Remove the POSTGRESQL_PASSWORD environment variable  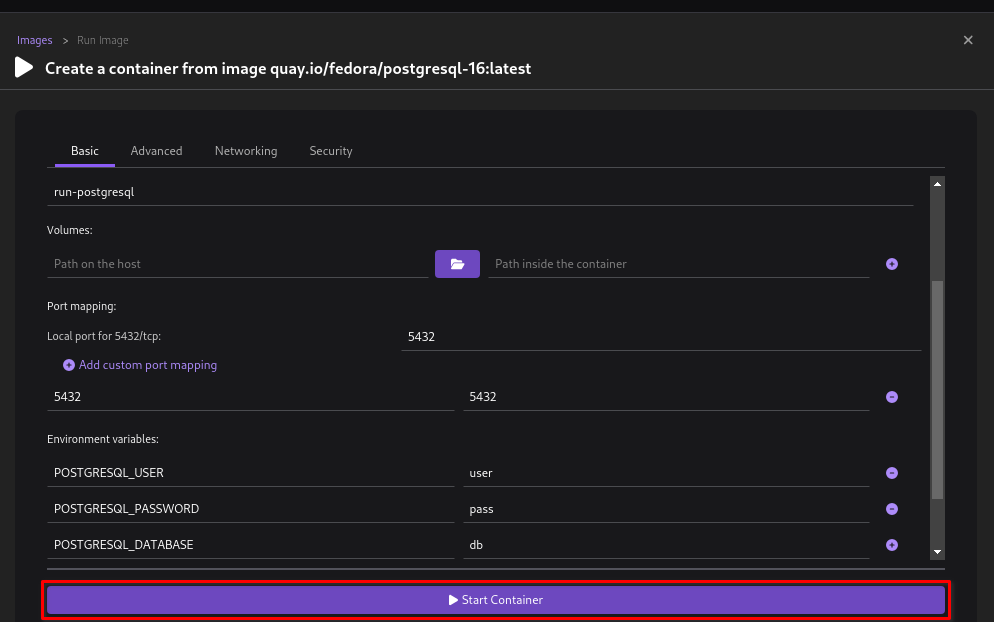pos(892,509)
